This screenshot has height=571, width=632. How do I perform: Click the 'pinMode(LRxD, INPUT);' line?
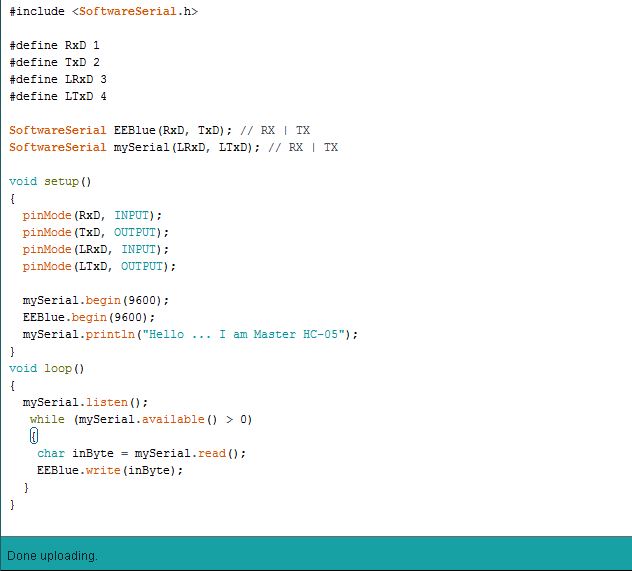click(x=96, y=249)
